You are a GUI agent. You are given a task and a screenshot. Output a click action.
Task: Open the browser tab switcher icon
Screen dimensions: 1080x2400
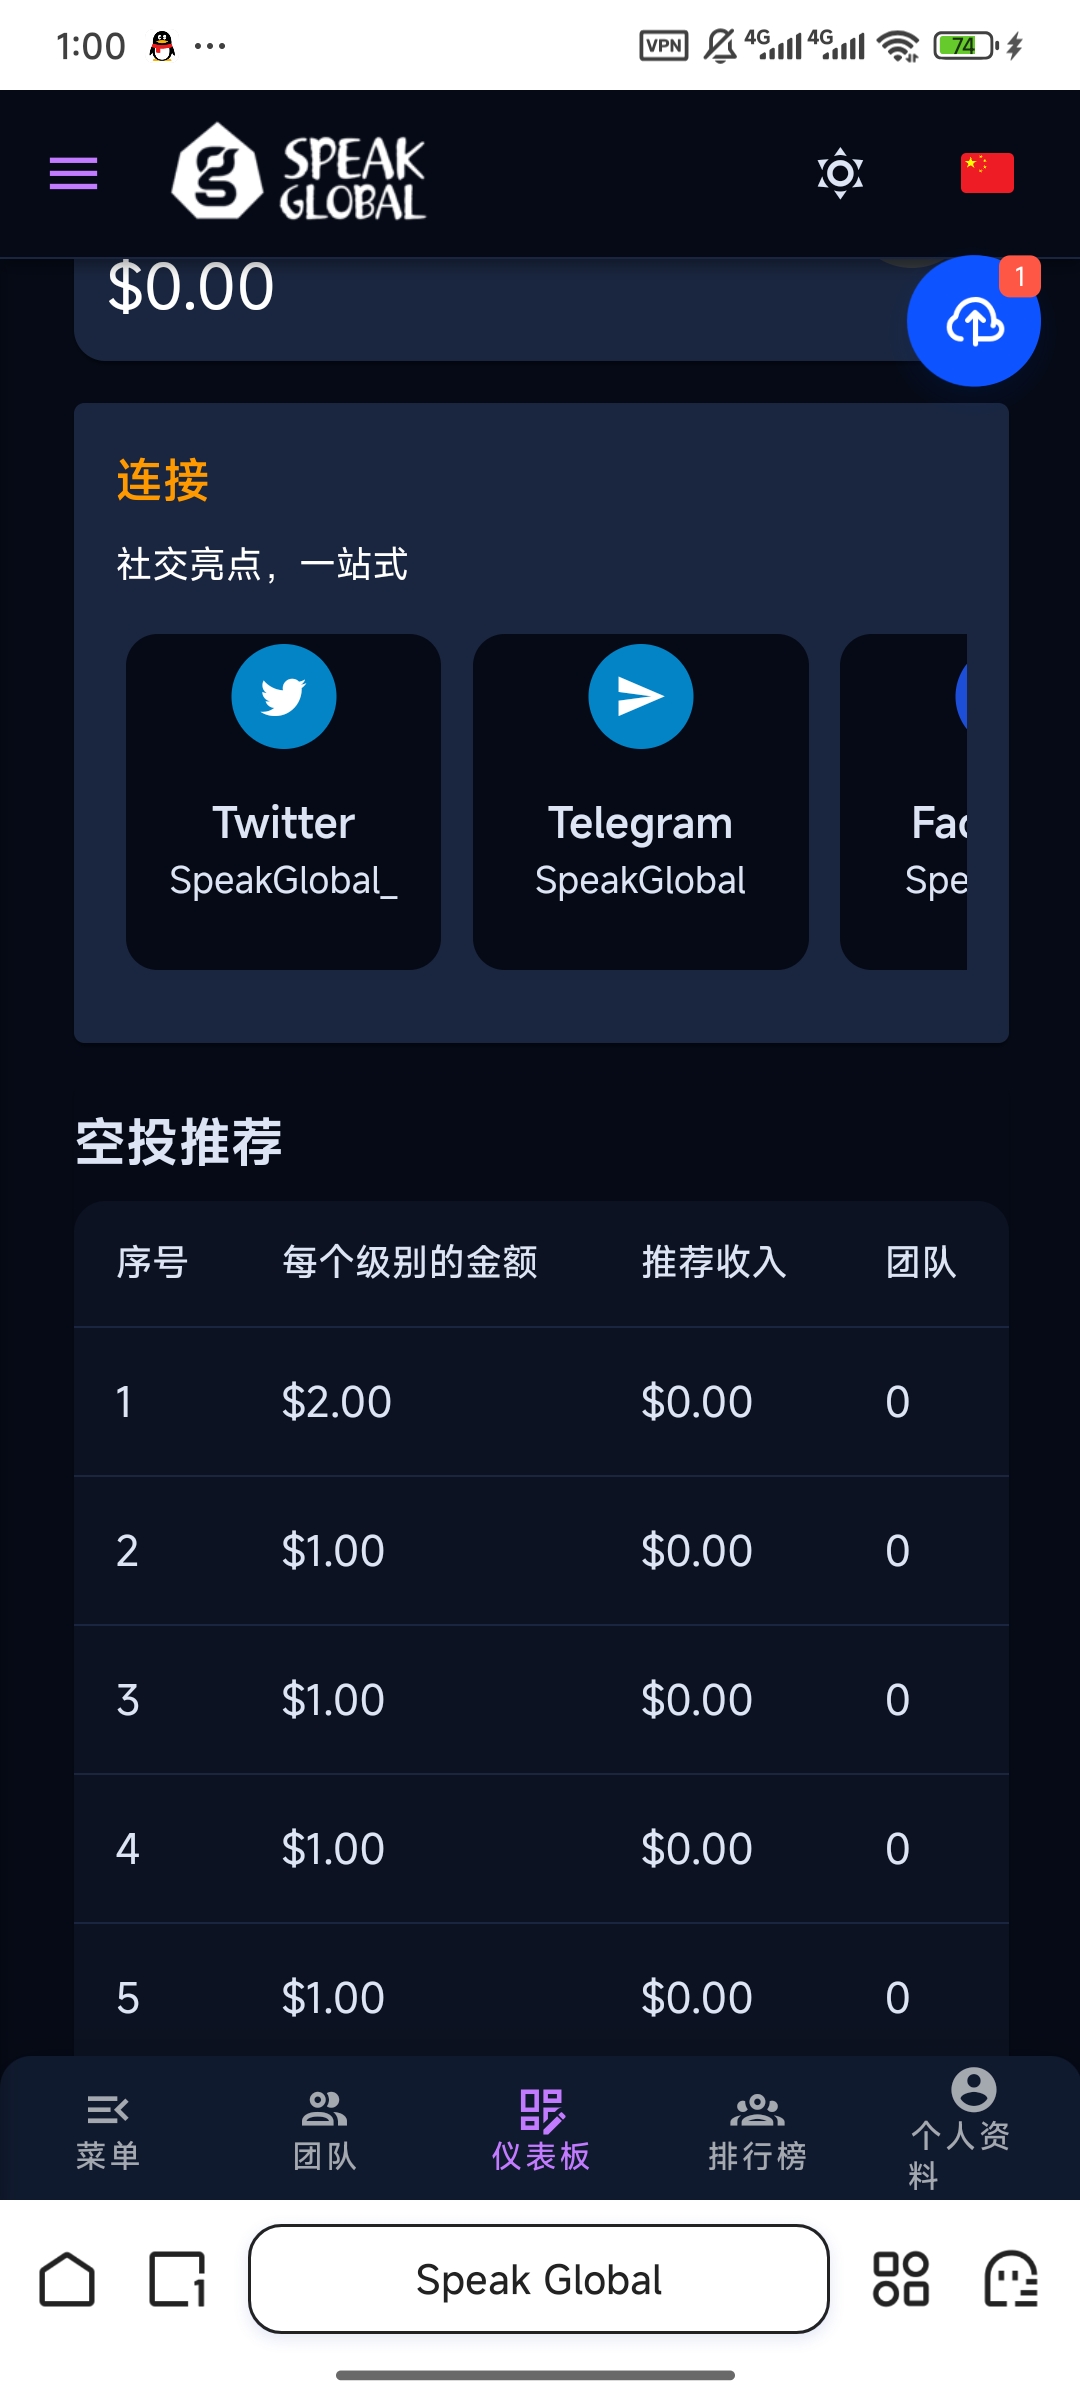click(177, 2280)
